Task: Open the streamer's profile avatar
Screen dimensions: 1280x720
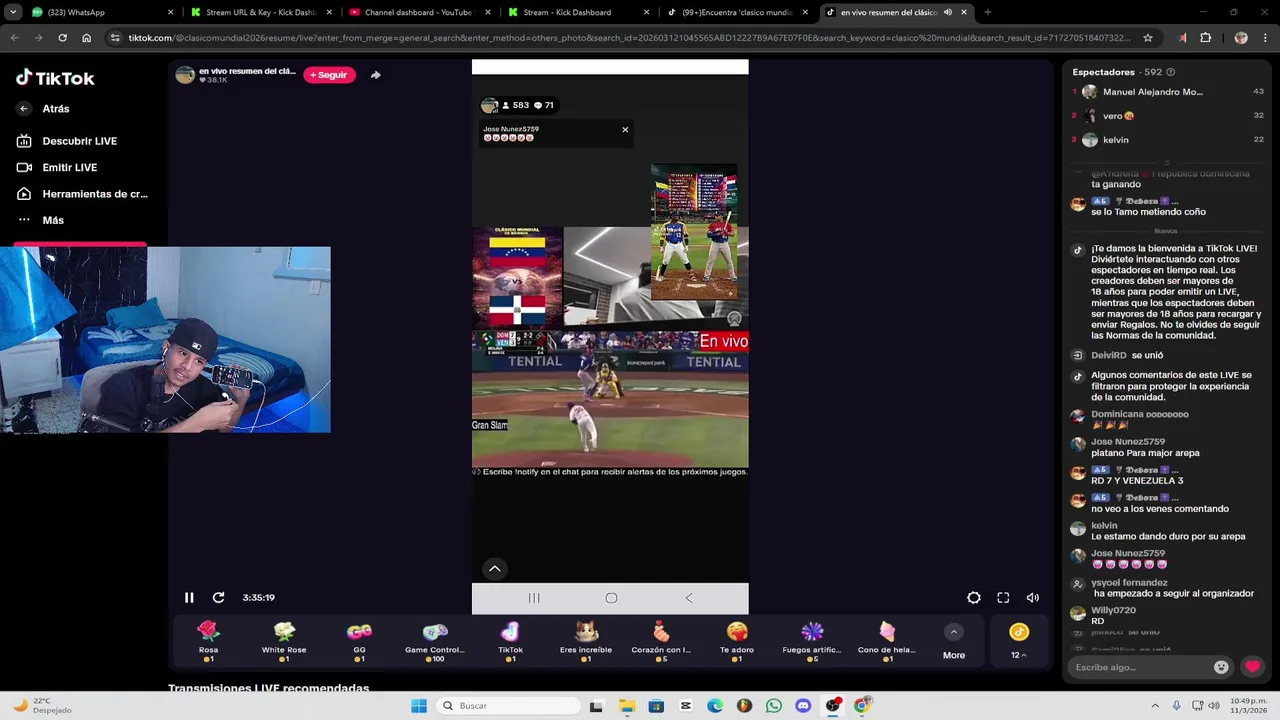Action: 185,75
